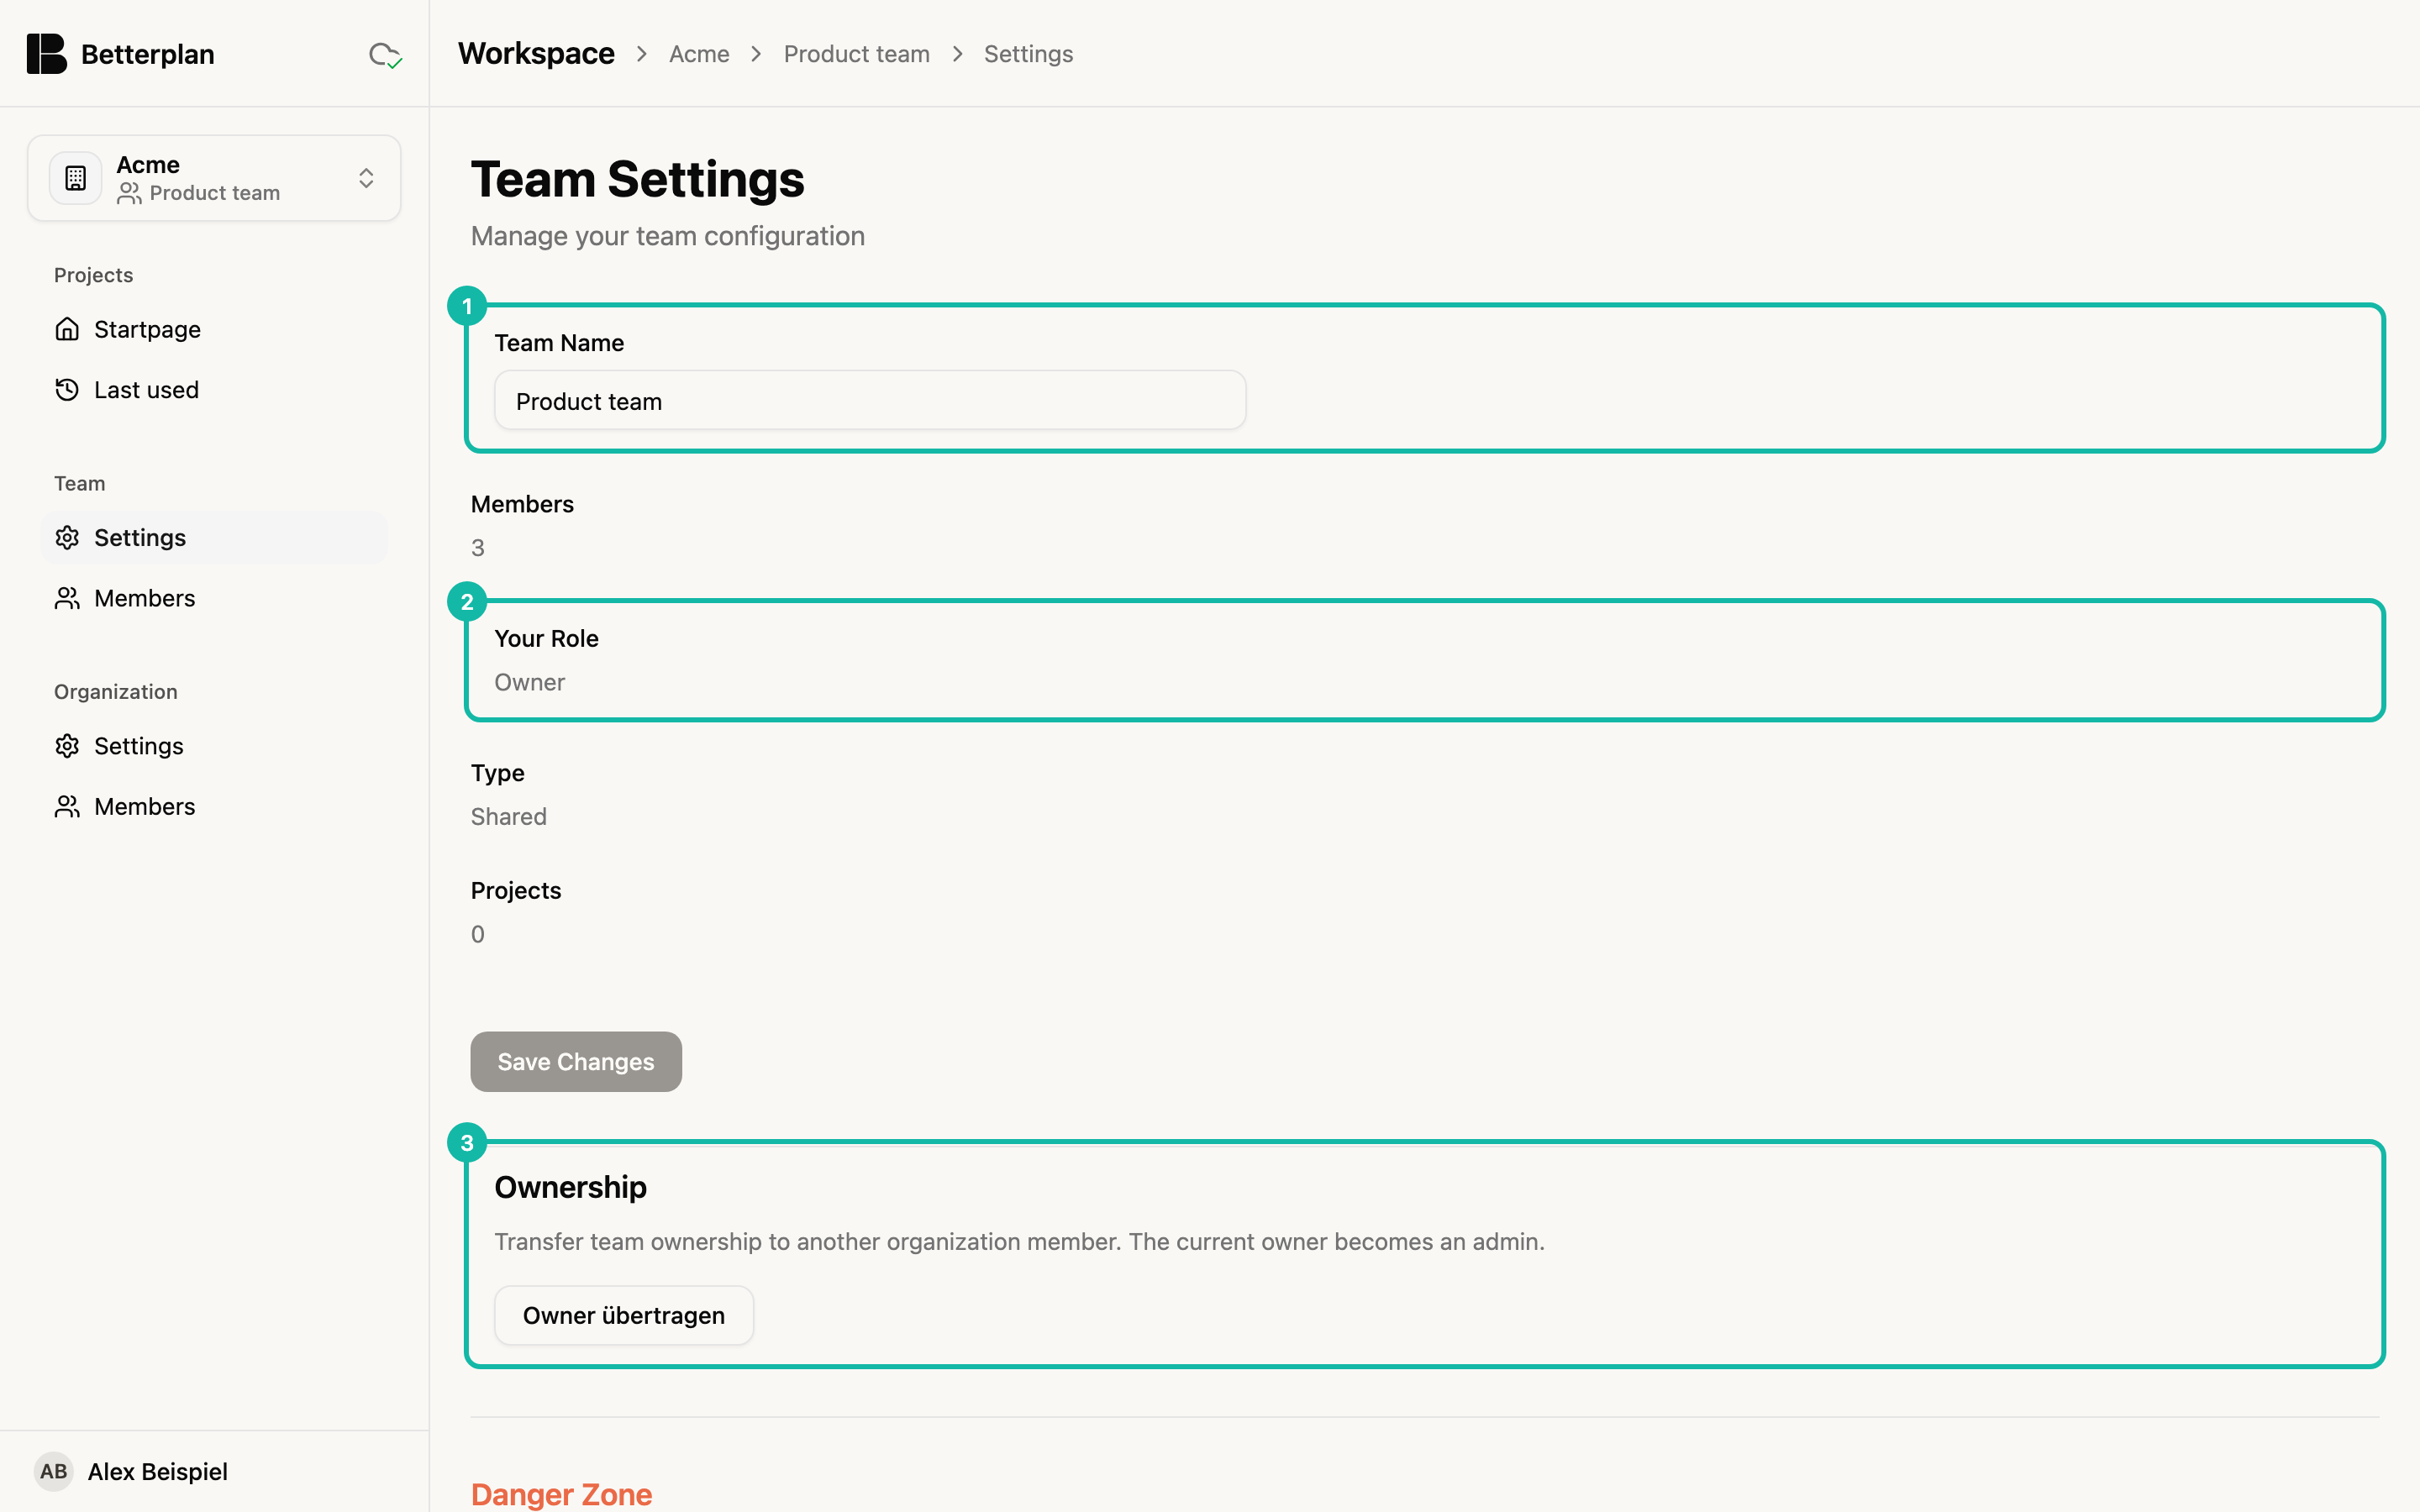Click the Organization Settings gear icon
The width and height of the screenshot is (2420, 1512).
pyautogui.click(x=67, y=746)
